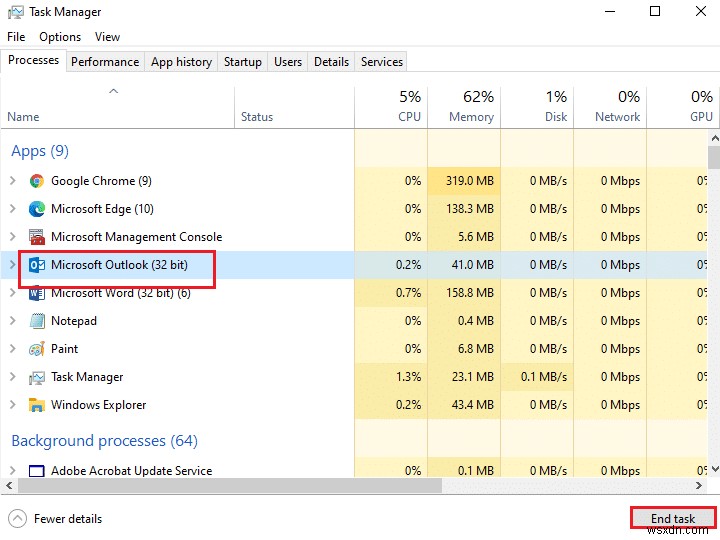This screenshot has height=540, width=720.
Task: Sort processes by GPU column
Action: pyautogui.click(x=683, y=107)
